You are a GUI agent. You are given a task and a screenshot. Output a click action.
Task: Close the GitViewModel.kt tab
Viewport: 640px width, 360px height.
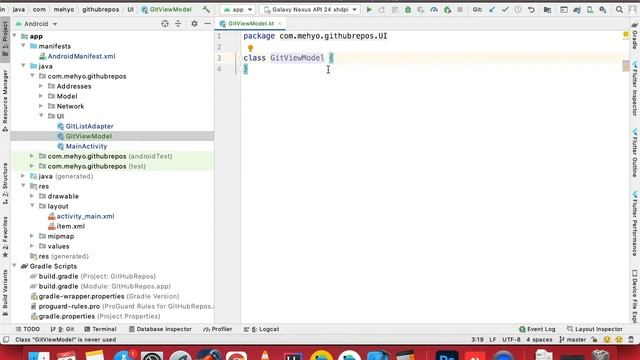(x=280, y=24)
